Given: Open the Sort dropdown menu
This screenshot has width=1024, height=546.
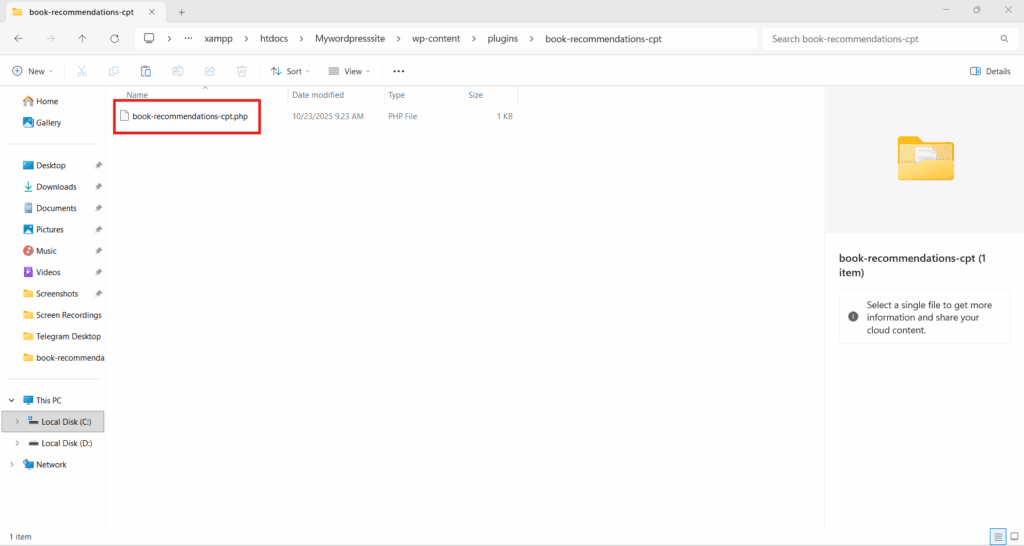Looking at the screenshot, I should coord(291,71).
